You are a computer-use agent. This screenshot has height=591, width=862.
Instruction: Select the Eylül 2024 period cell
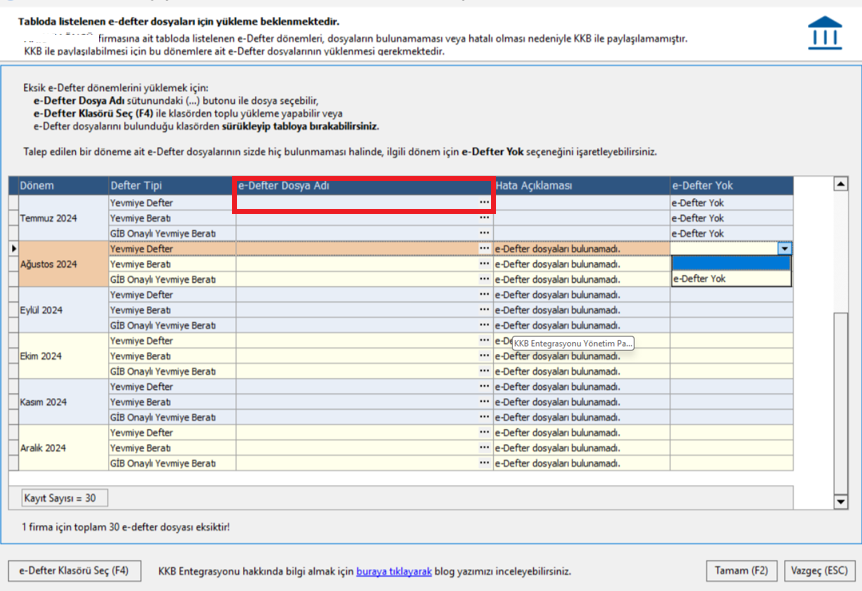coord(63,310)
